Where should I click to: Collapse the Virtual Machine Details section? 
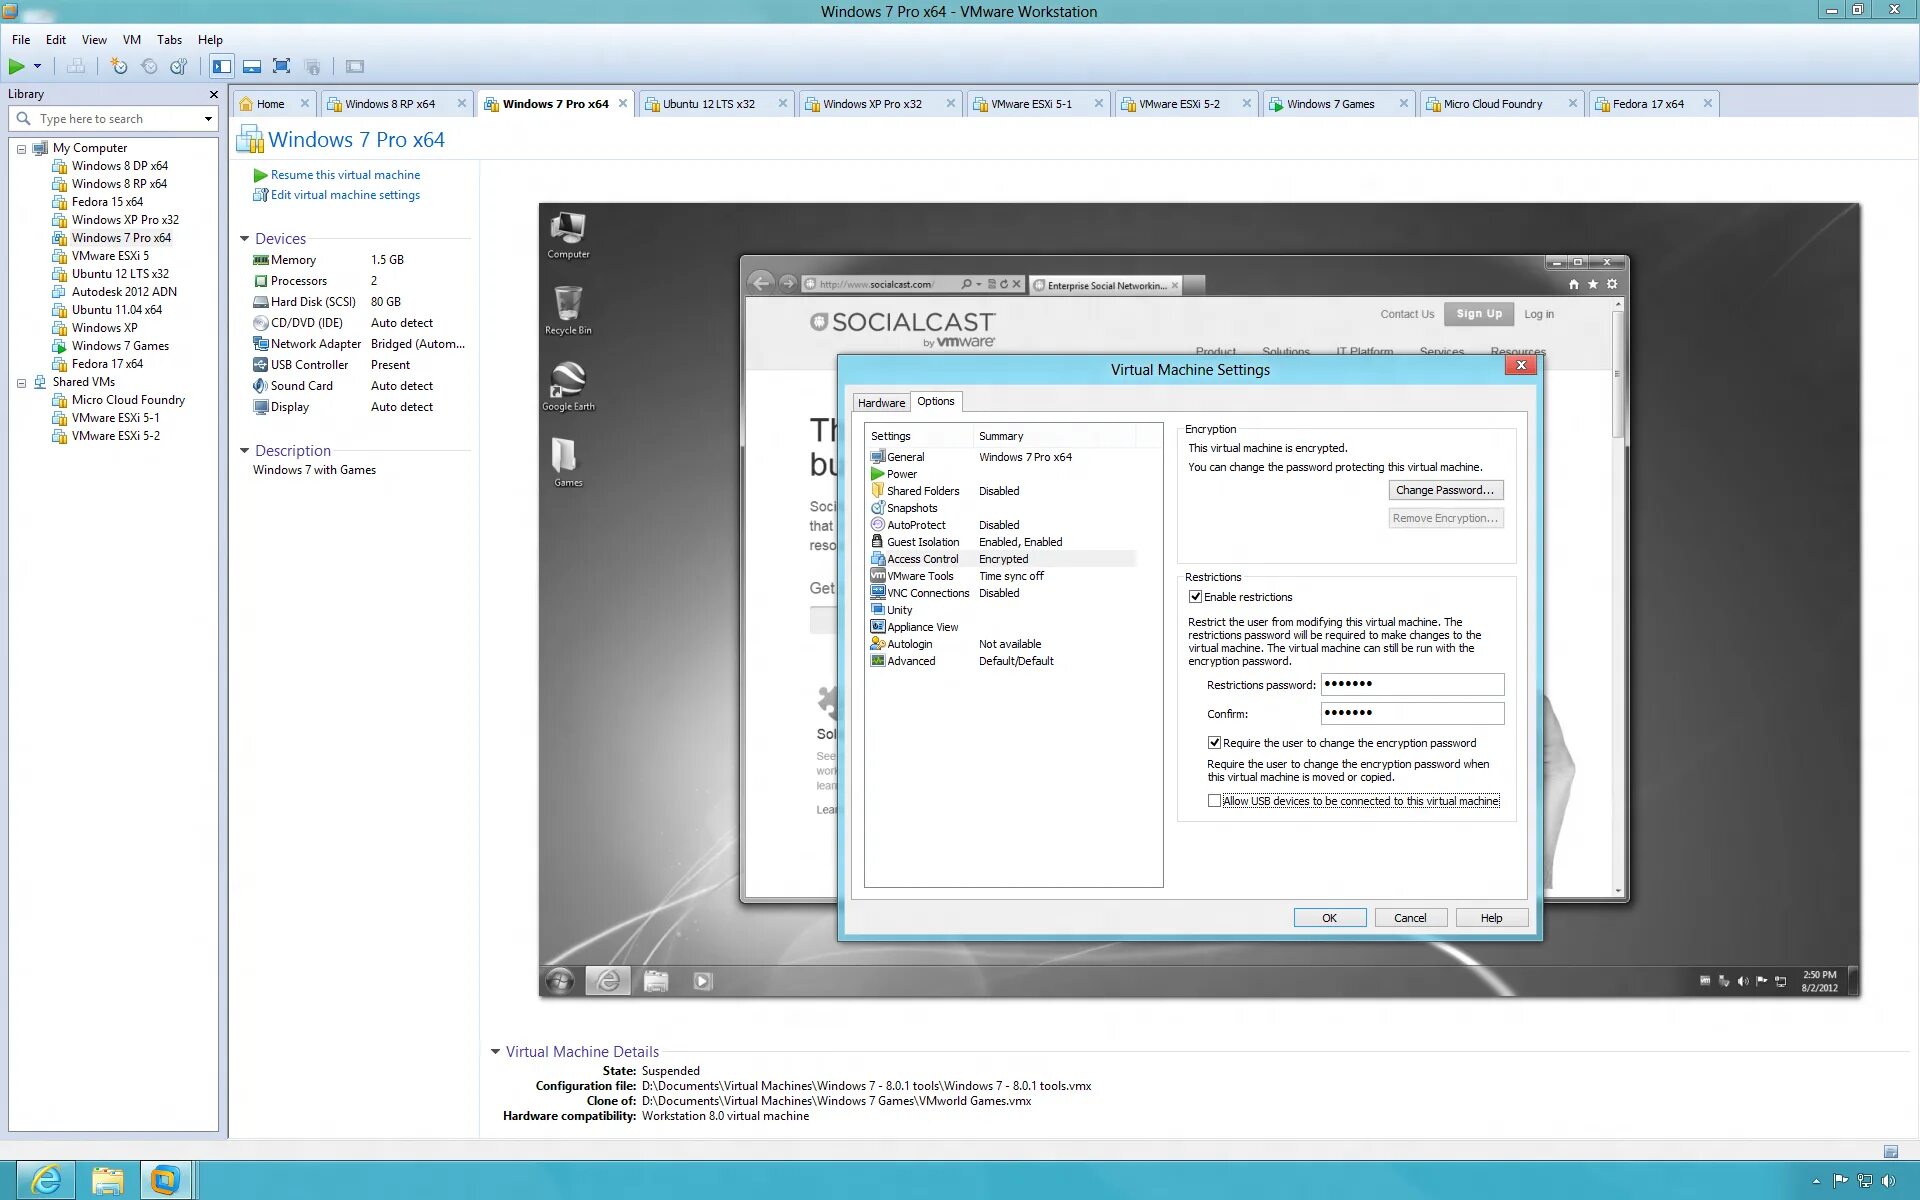(x=493, y=1051)
